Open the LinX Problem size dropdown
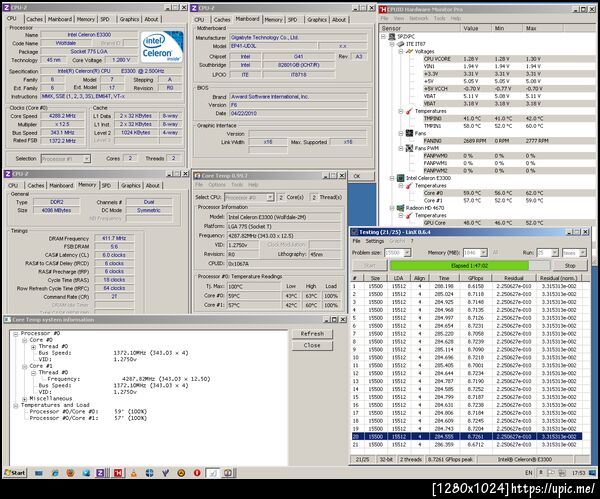Viewport: 600px width, 499px height. tap(407, 253)
